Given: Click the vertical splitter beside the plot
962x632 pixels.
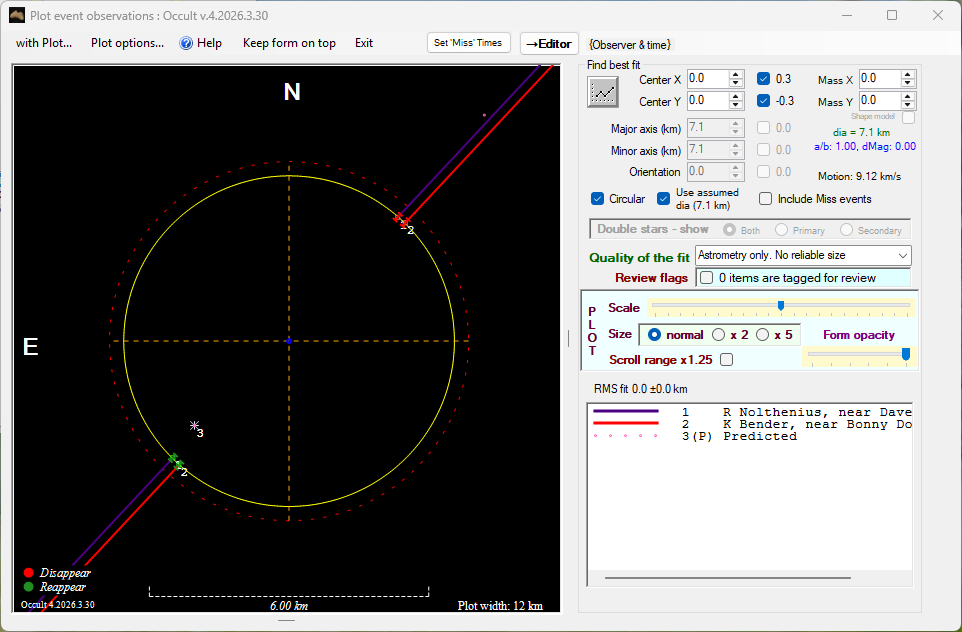Looking at the screenshot, I should tap(569, 337).
